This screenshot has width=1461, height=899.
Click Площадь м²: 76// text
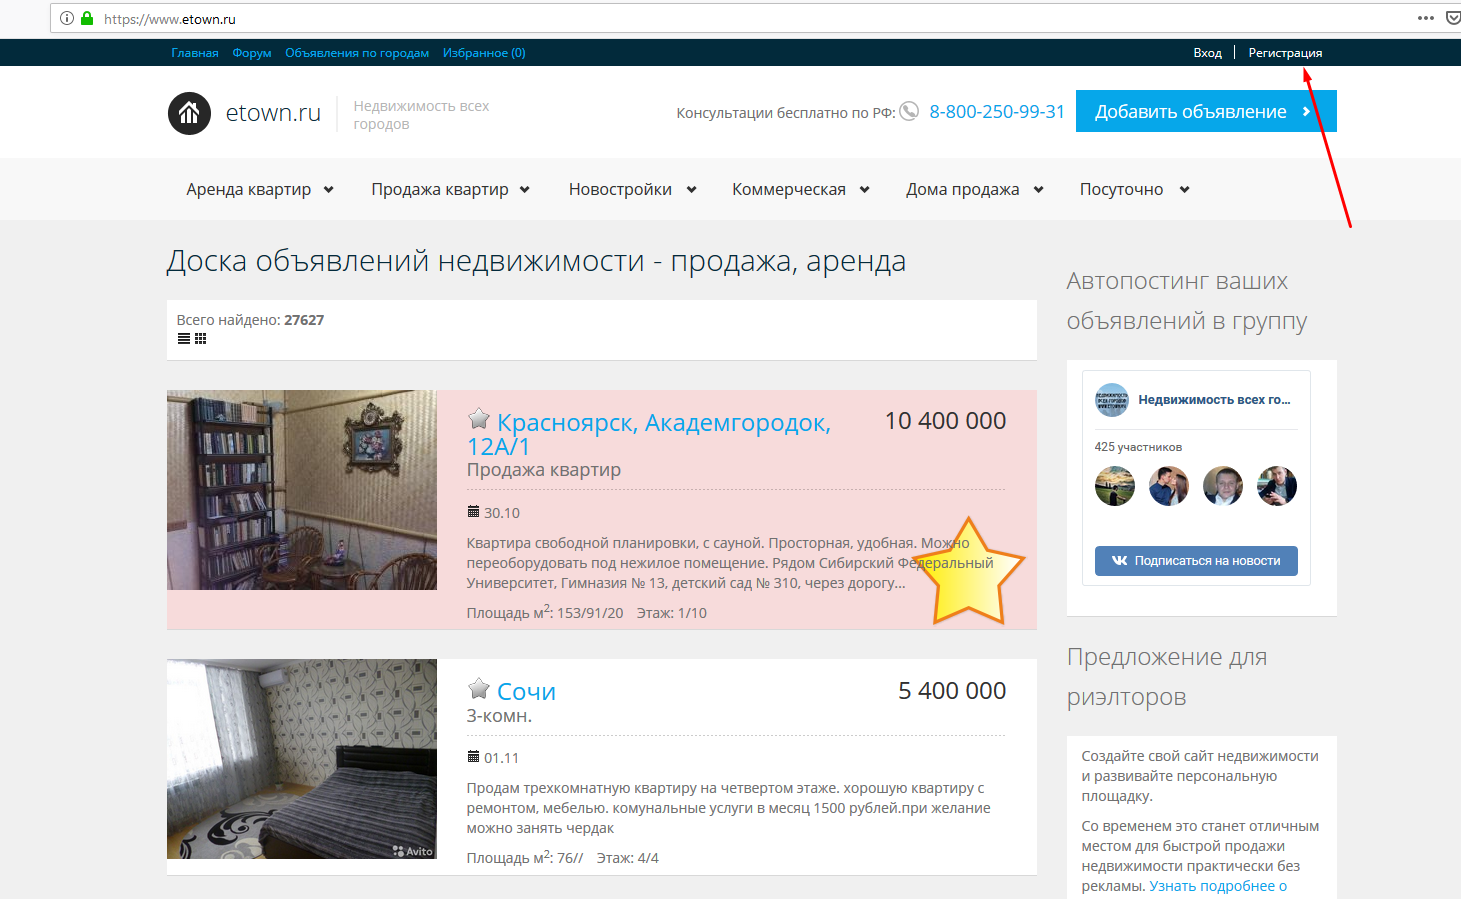pos(524,857)
